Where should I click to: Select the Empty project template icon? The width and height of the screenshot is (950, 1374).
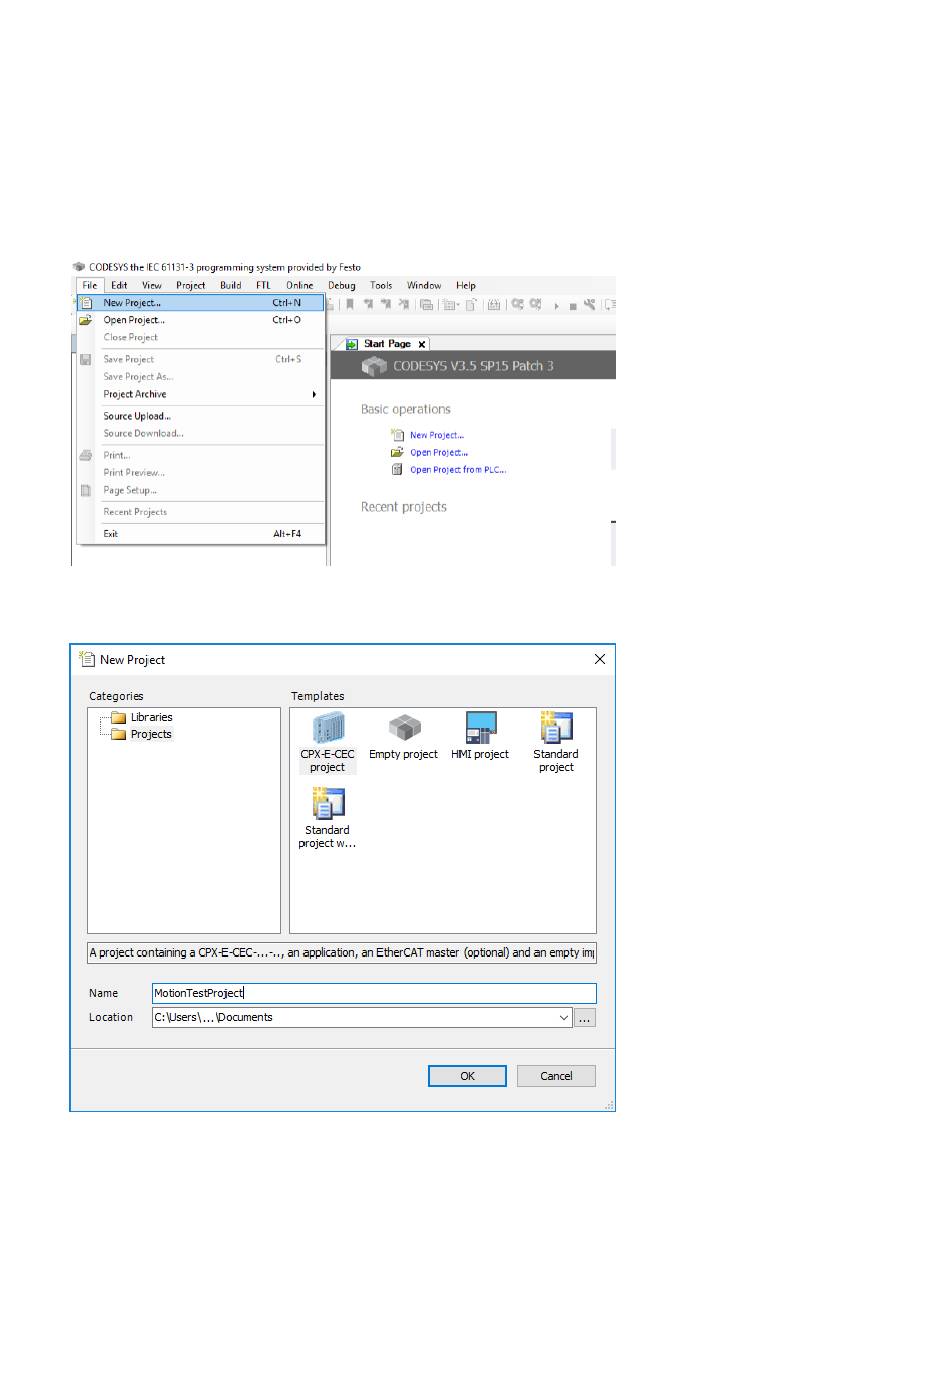[x=404, y=728]
